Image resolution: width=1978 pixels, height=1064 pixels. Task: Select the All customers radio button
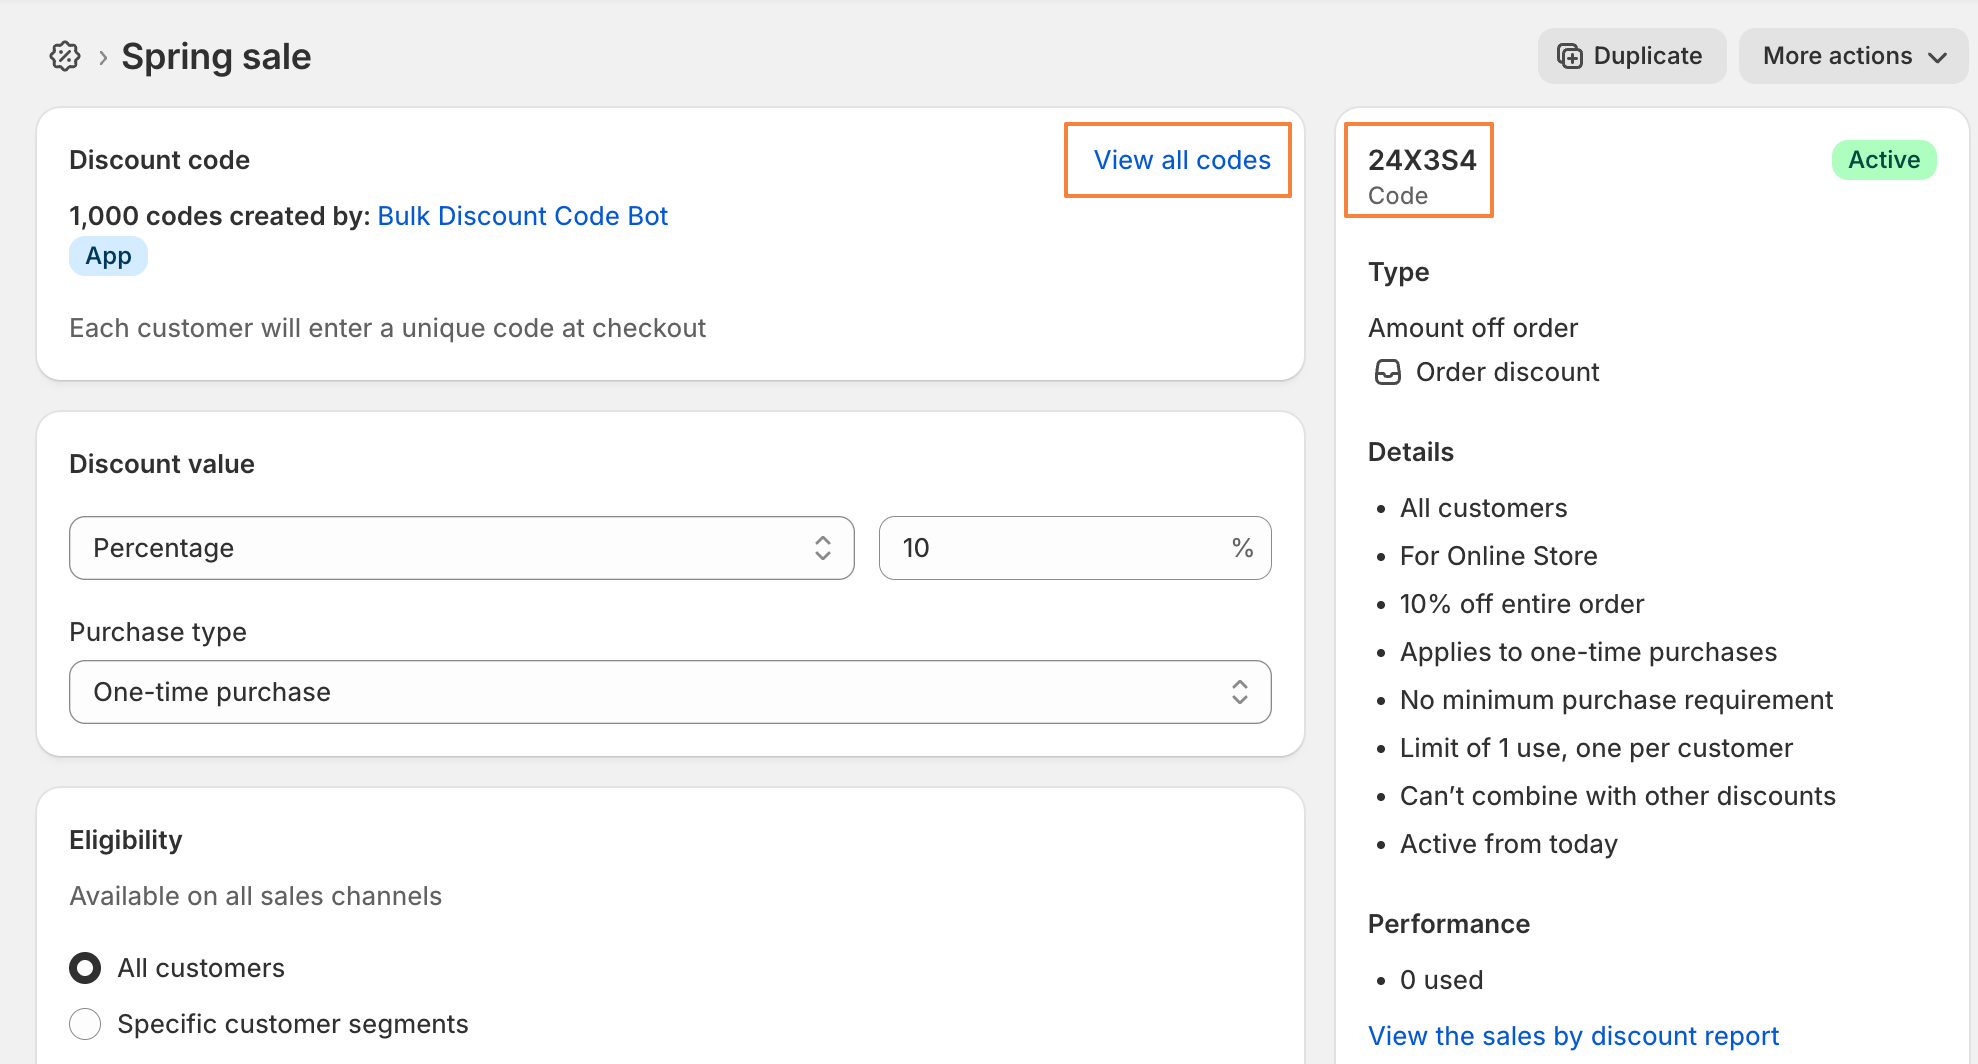point(85,968)
